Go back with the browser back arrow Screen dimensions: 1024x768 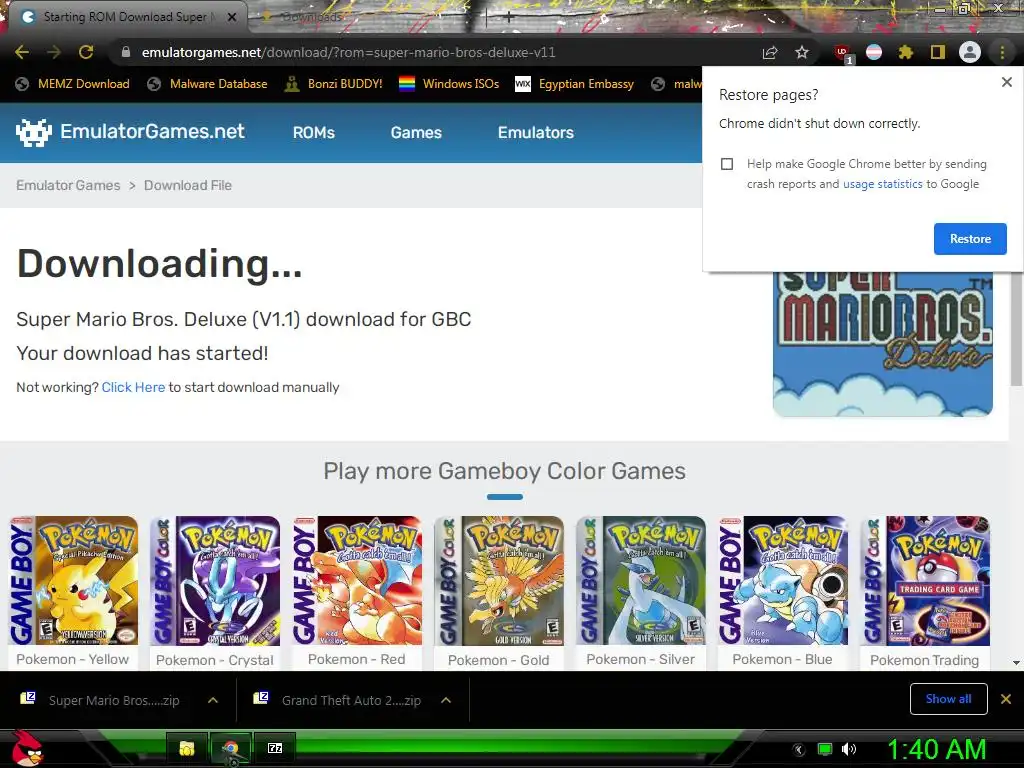click(x=22, y=52)
